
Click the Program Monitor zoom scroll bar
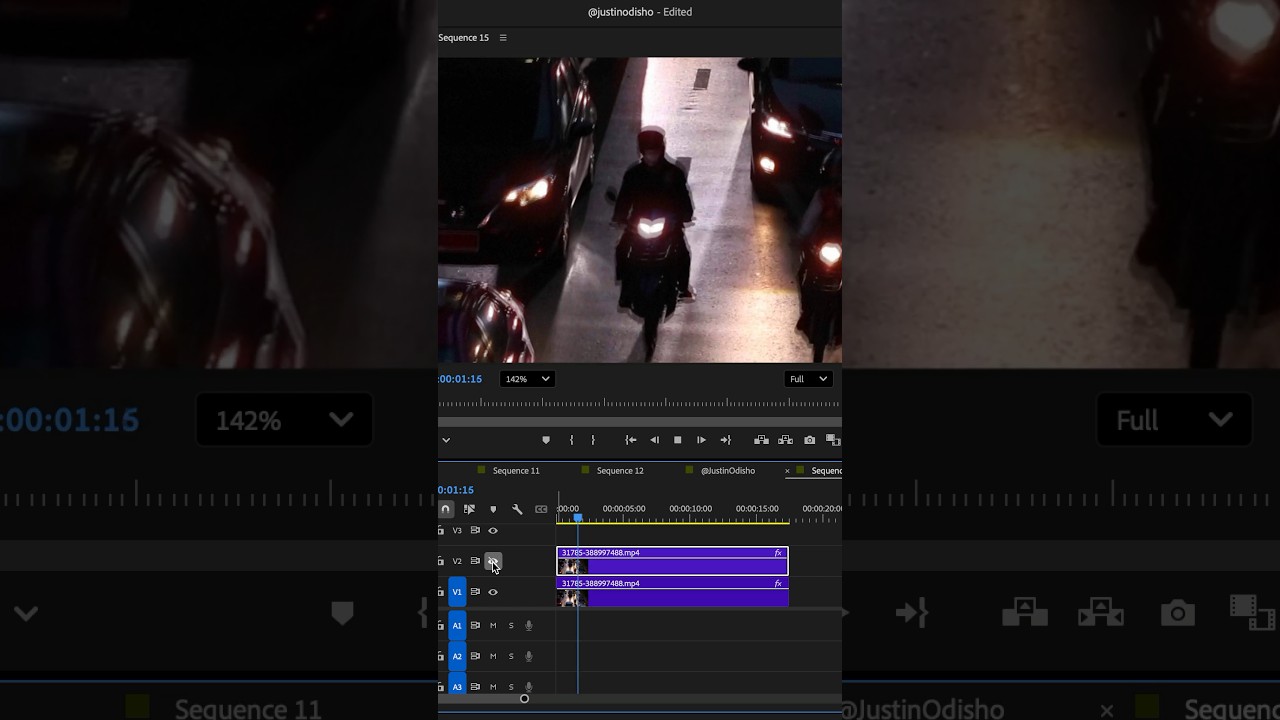tap(640, 422)
